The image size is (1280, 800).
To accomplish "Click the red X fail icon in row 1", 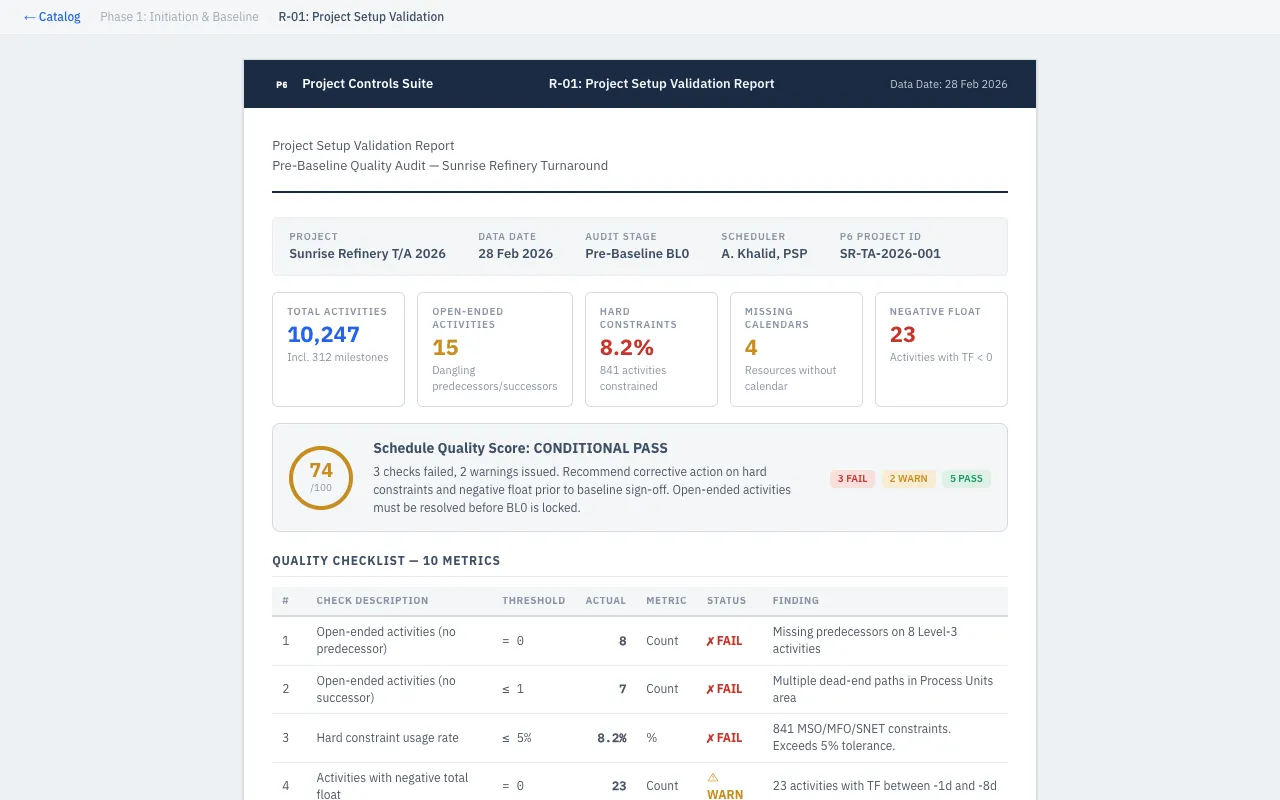I will tap(710, 641).
